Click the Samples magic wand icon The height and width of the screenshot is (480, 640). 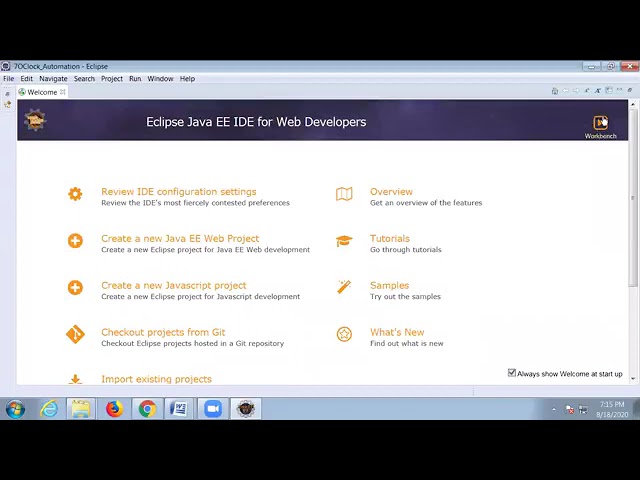click(344, 287)
